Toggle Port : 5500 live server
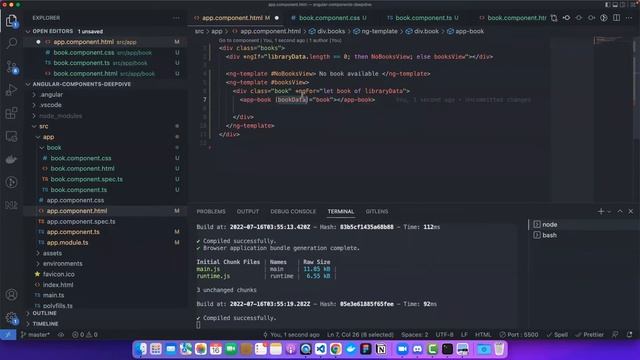640x360 pixels. click(519, 335)
